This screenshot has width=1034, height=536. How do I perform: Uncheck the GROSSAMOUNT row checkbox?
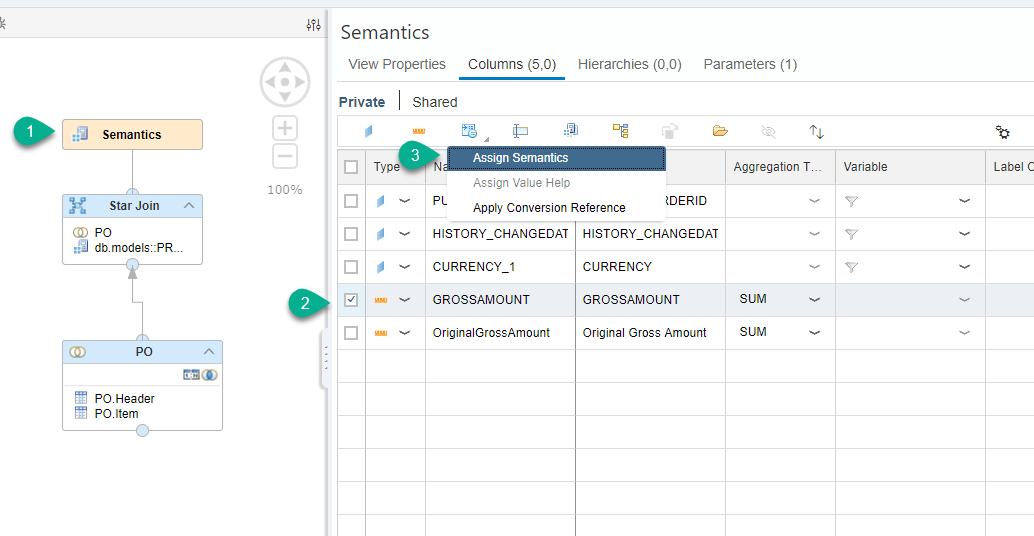(x=351, y=299)
